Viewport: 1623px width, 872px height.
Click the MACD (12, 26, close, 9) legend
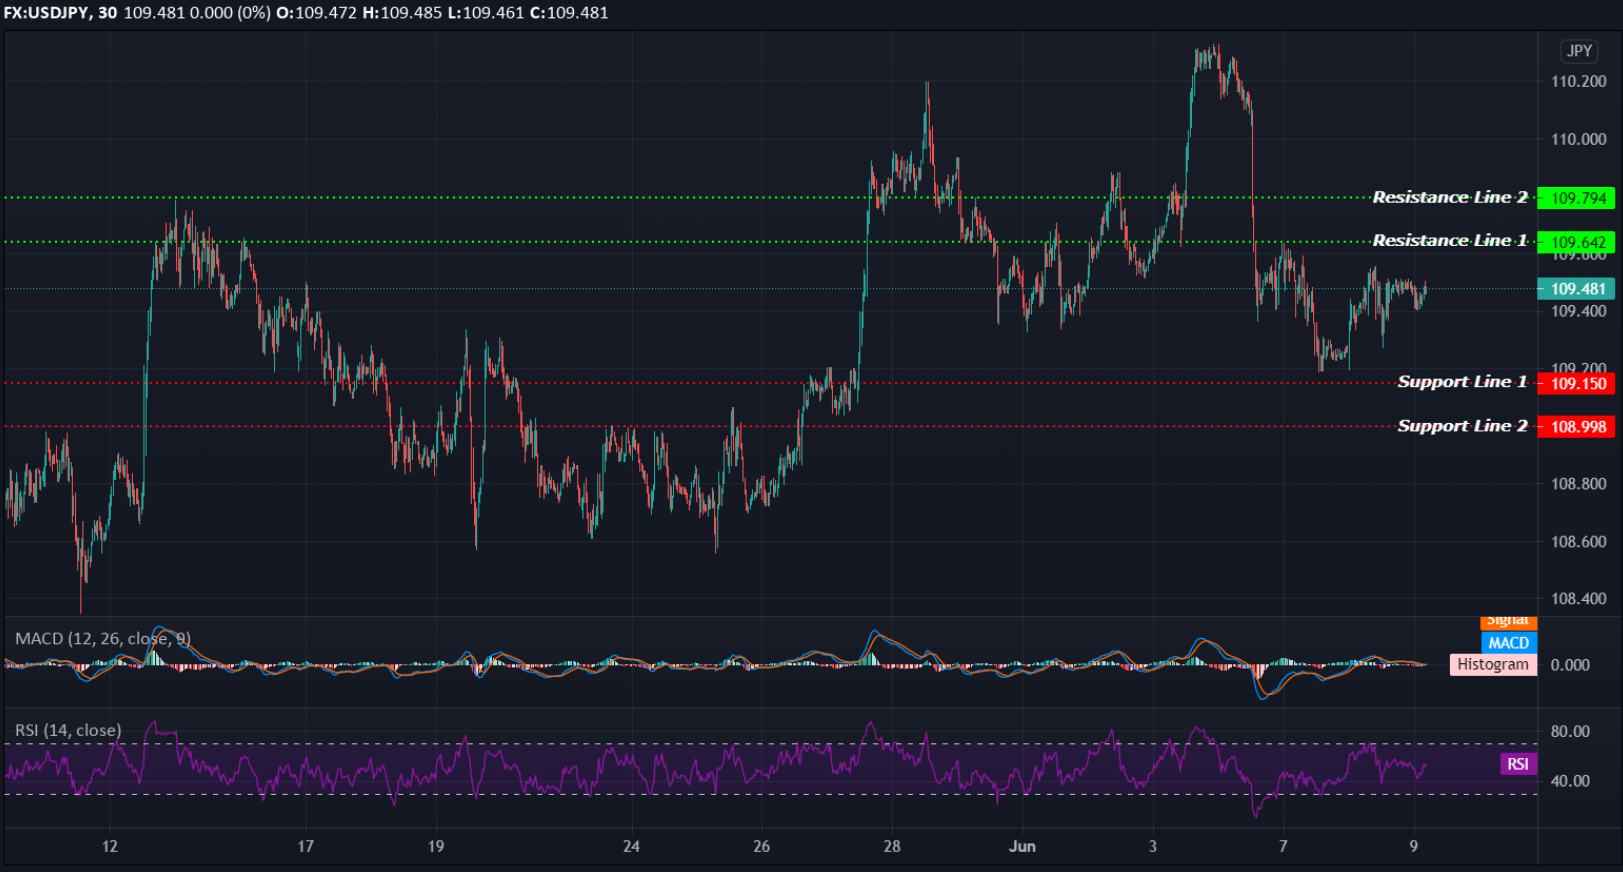(103, 638)
